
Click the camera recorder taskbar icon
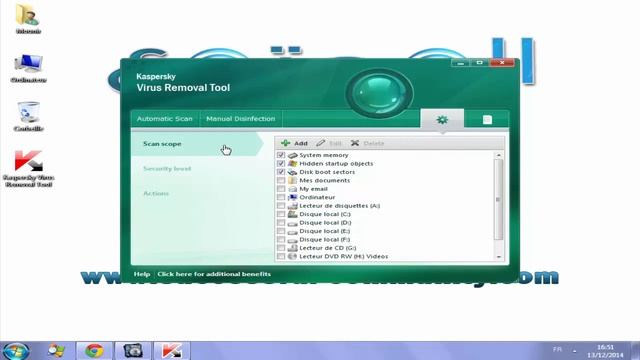133,351
